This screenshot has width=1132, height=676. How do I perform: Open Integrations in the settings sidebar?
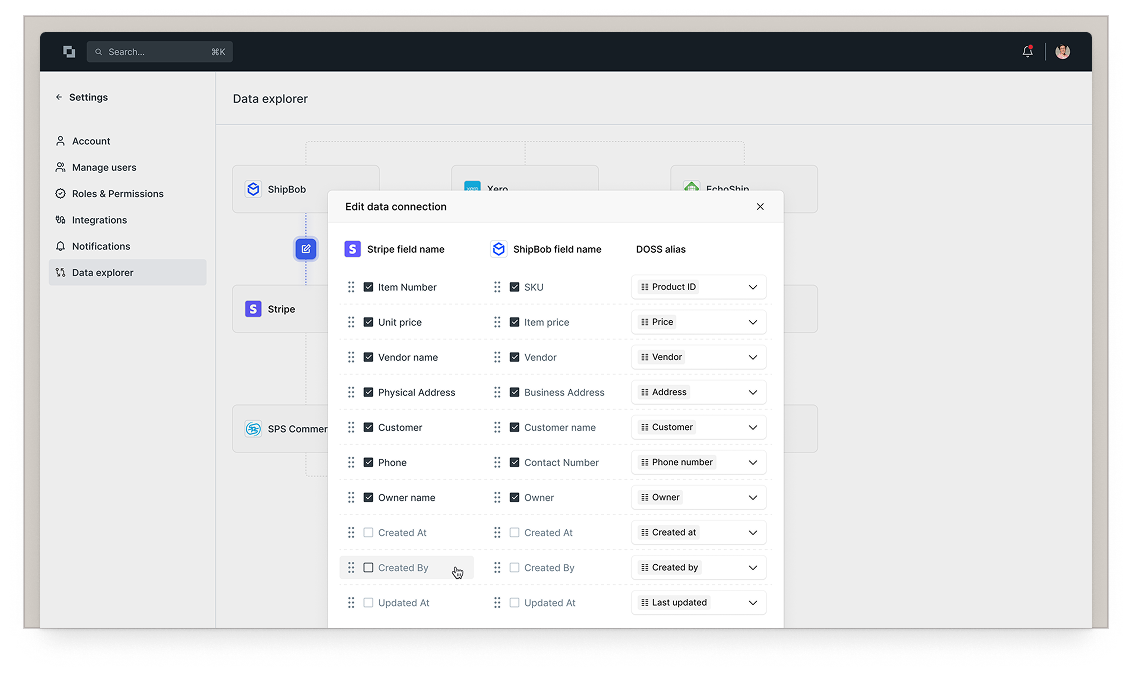[x=99, y=220]
